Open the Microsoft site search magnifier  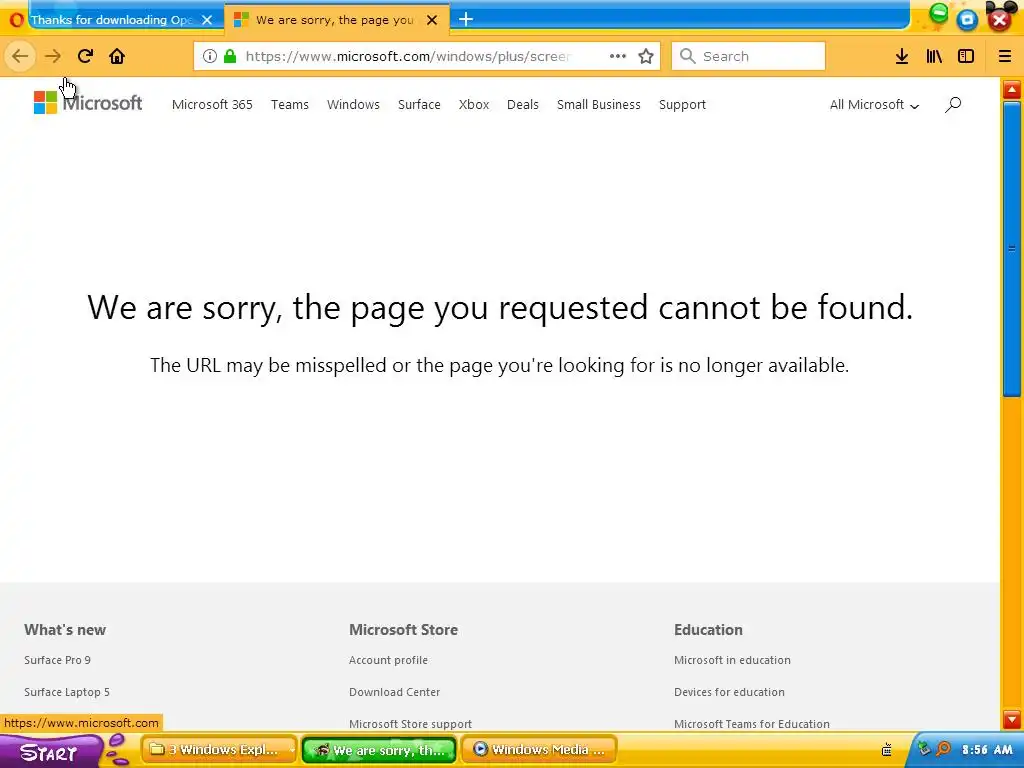pos(953,104)
